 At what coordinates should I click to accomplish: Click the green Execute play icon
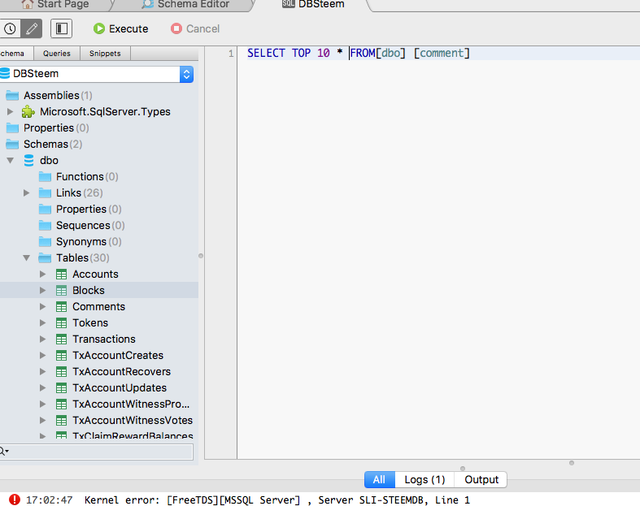pyautogui.click(x=99, y=29)
